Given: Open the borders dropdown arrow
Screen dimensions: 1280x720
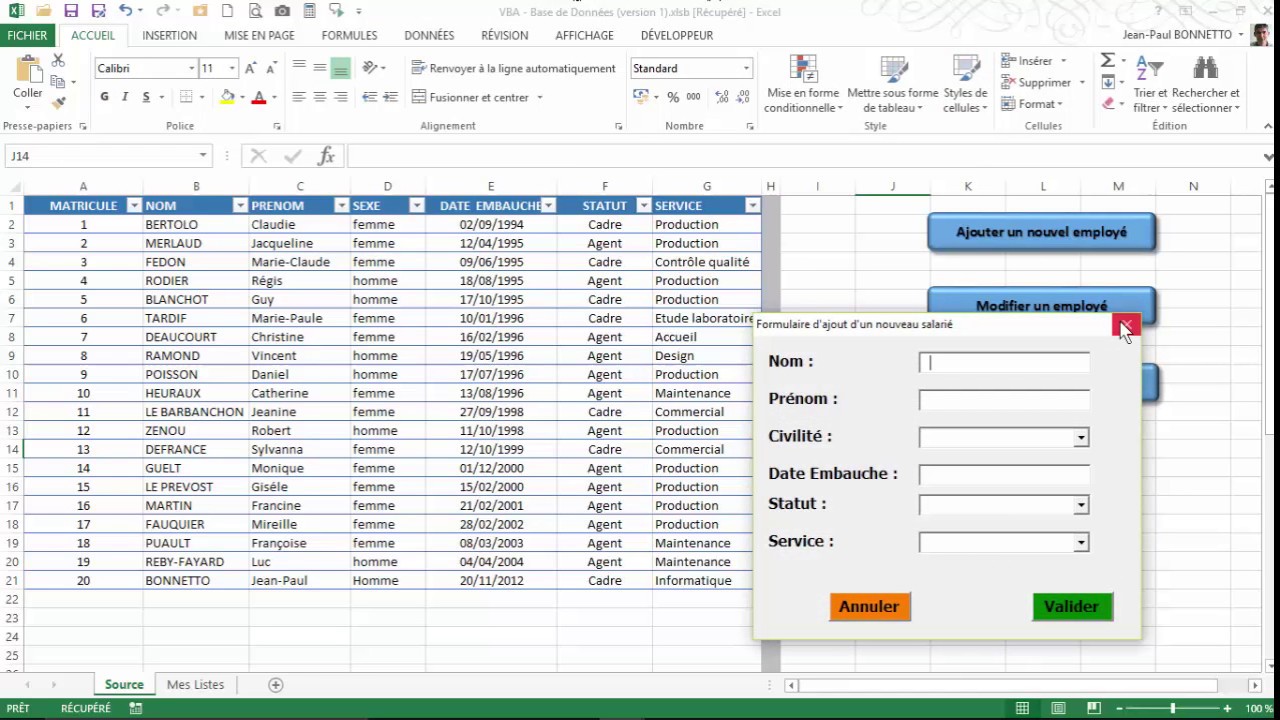Looking at the screenshot, I should point(201,97).
